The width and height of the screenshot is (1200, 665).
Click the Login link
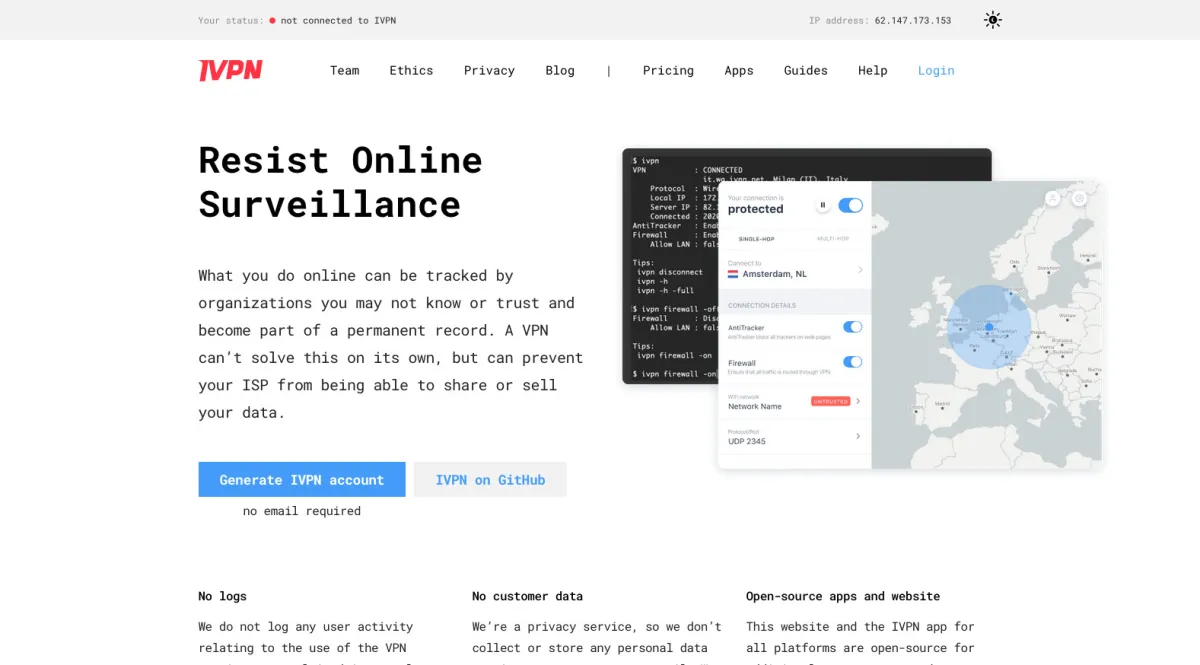tap(936, 70)
